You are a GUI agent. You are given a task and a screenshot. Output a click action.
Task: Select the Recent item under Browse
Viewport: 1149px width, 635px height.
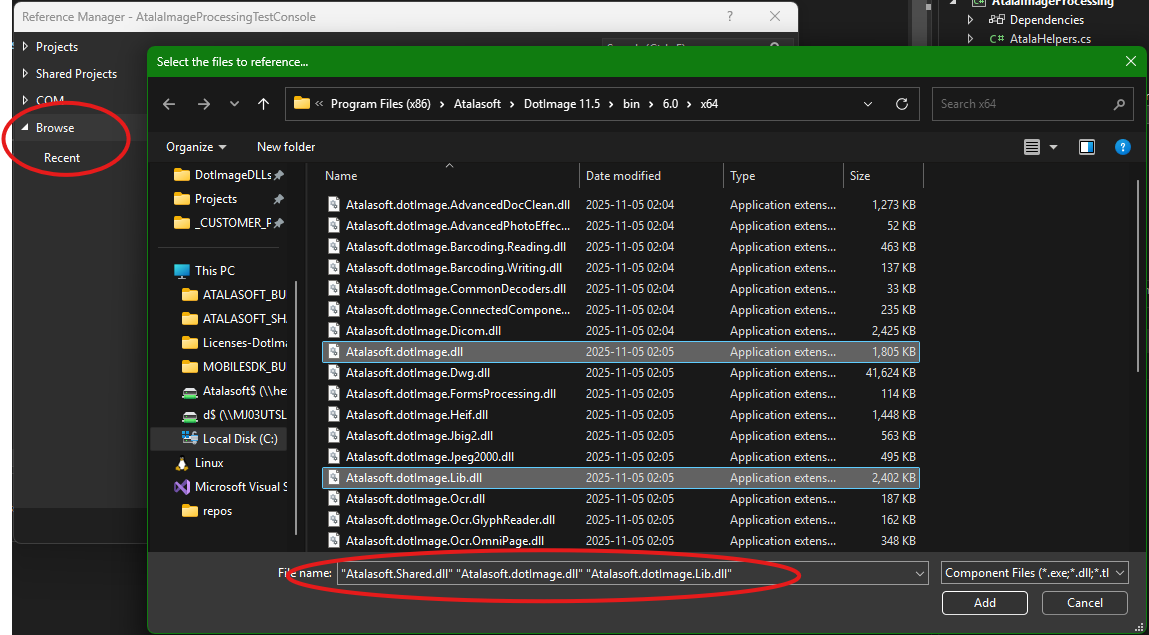point(62,158)
